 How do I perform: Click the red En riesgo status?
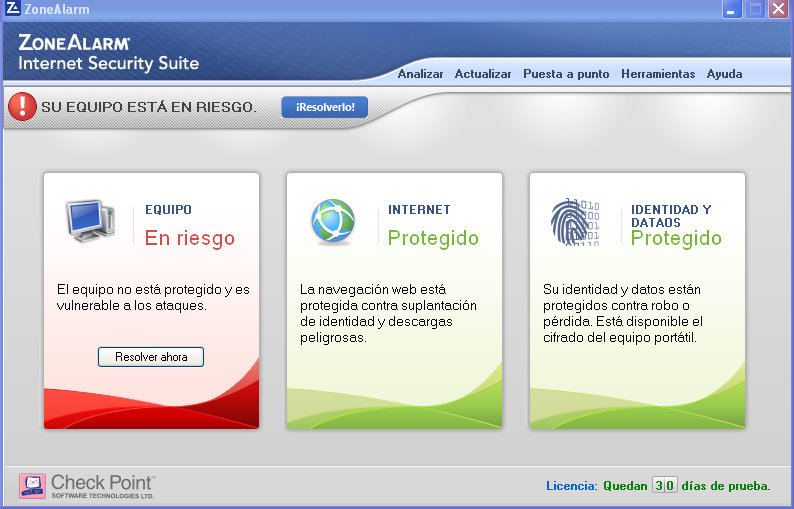[x=190, y=238]
